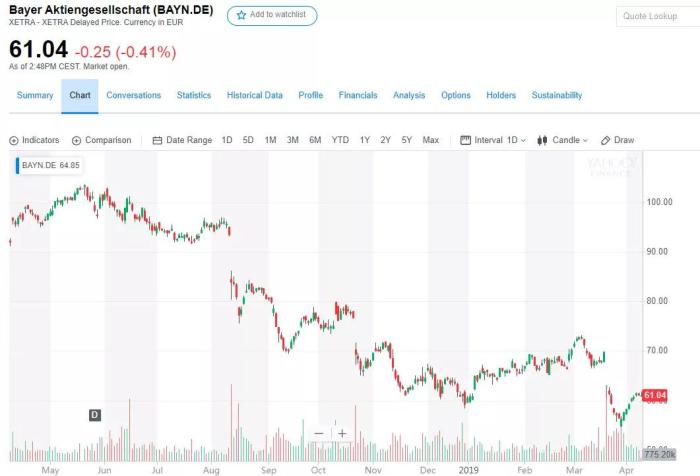
Task: Select the YTD time range
Action: 340,140
